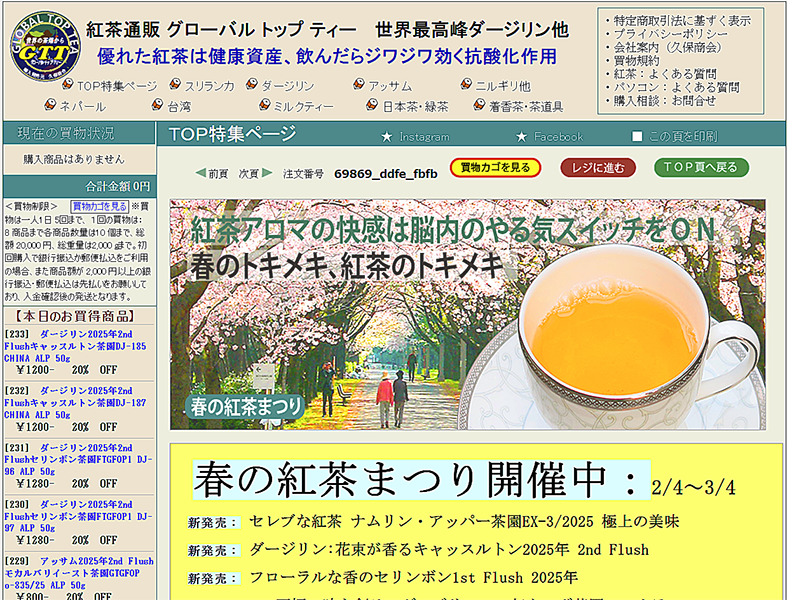This screenshot has height=600, width=787.
Task: Click the red レジに進む button
Action: pyautogui.click(x=598, y=168)
